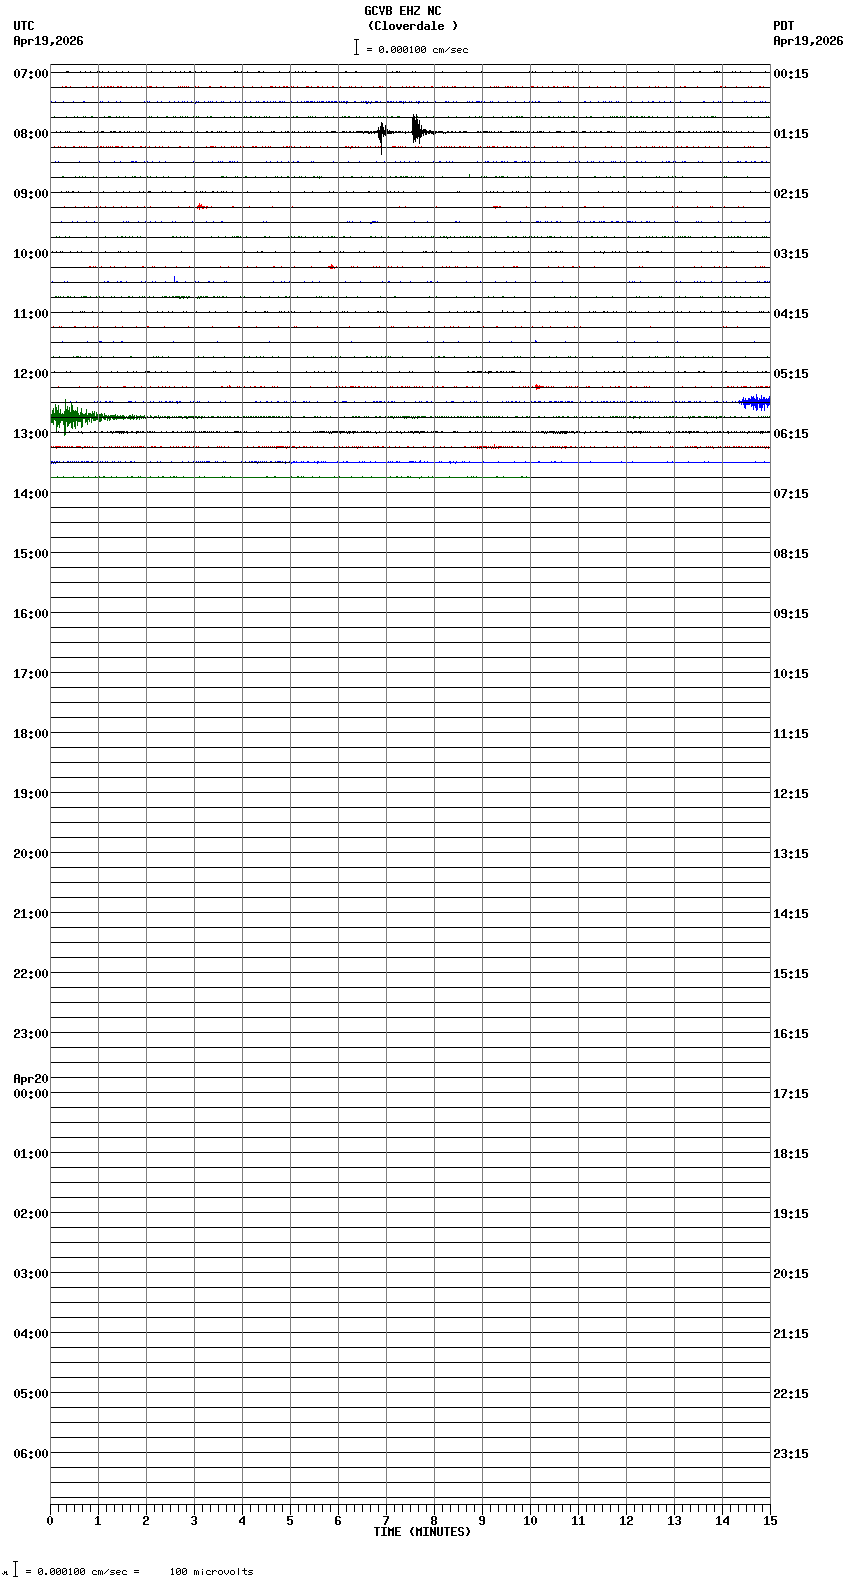Select the 10:00 UTC time label
This screenshot has height=1584, width=850.
[x=31, y=254]
